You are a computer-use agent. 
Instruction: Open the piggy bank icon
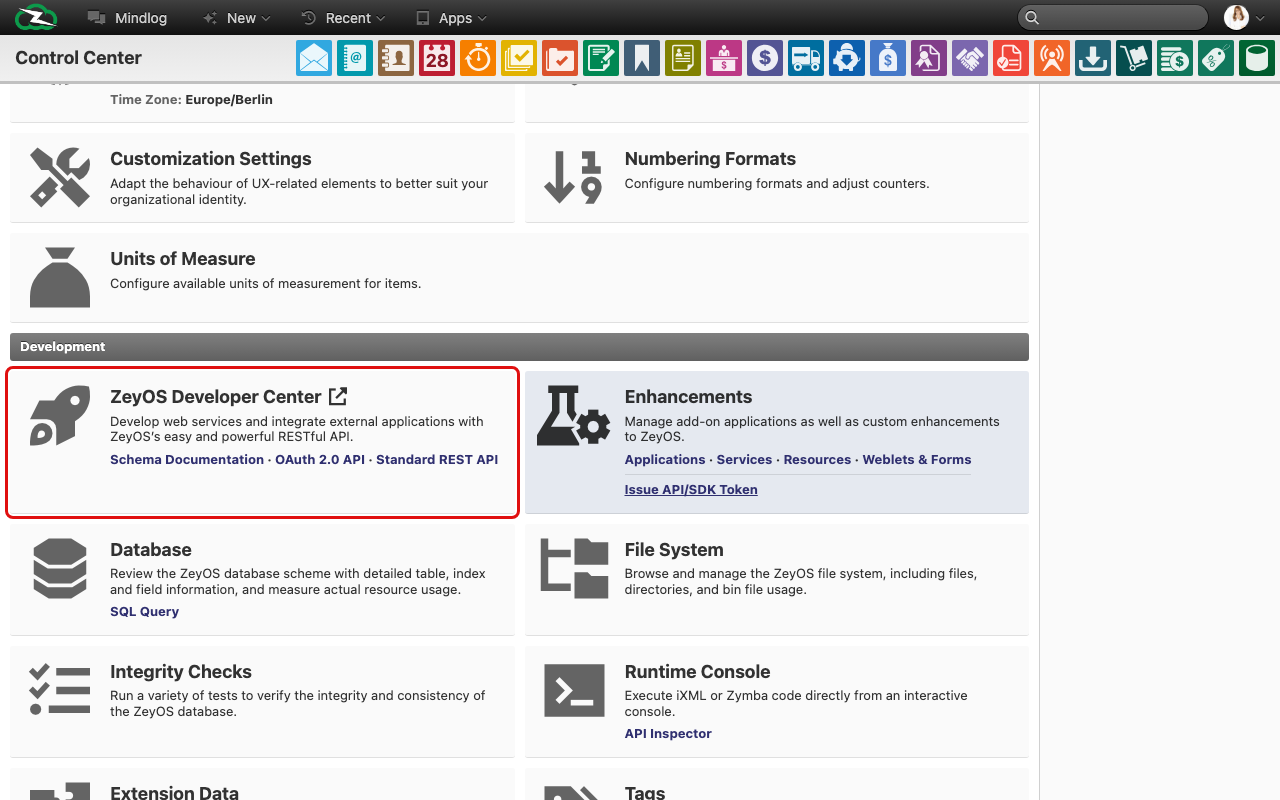coord(847,58)
